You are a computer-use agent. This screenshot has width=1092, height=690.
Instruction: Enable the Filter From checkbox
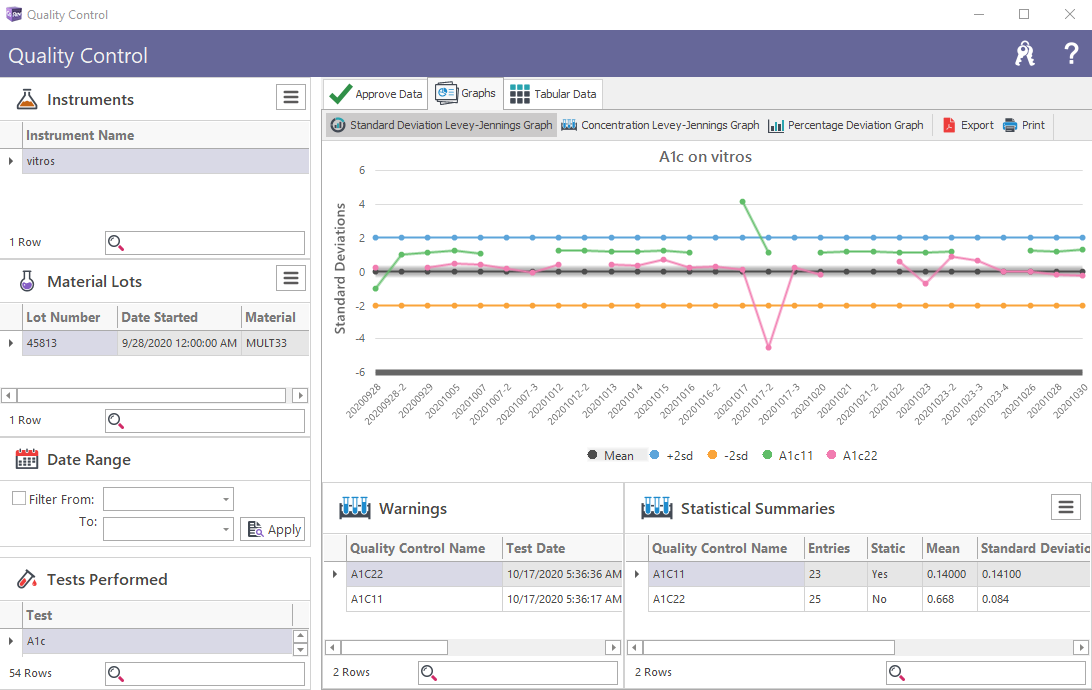[x=18, y=499]
